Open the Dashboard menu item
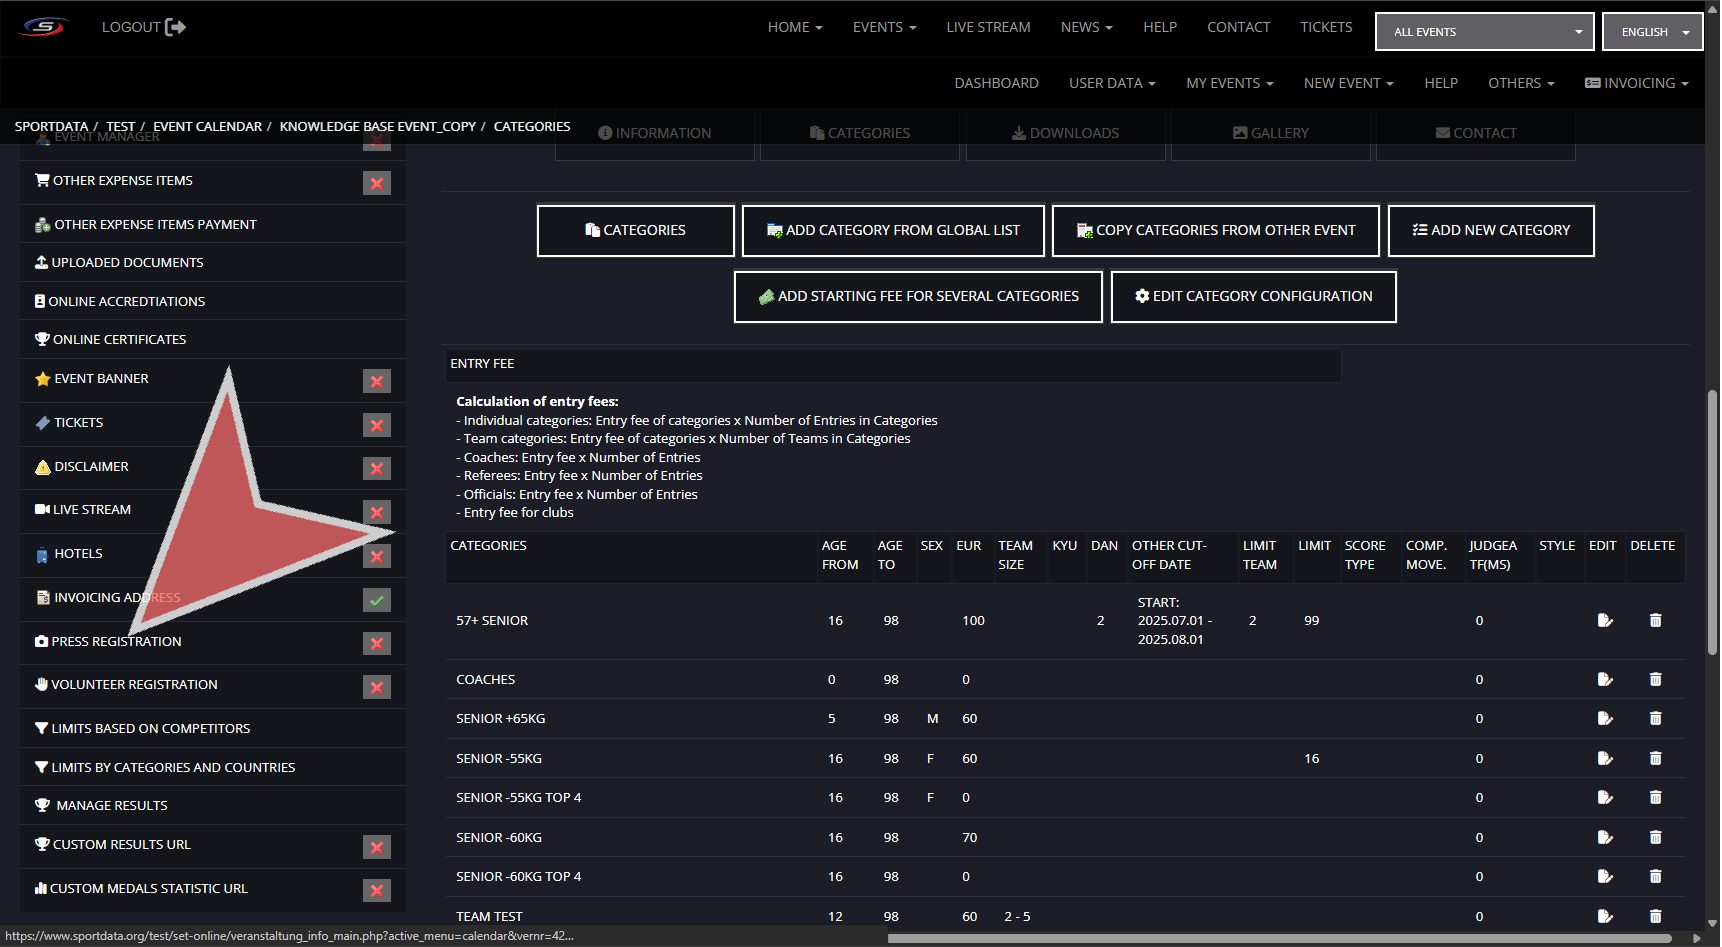 996,83
